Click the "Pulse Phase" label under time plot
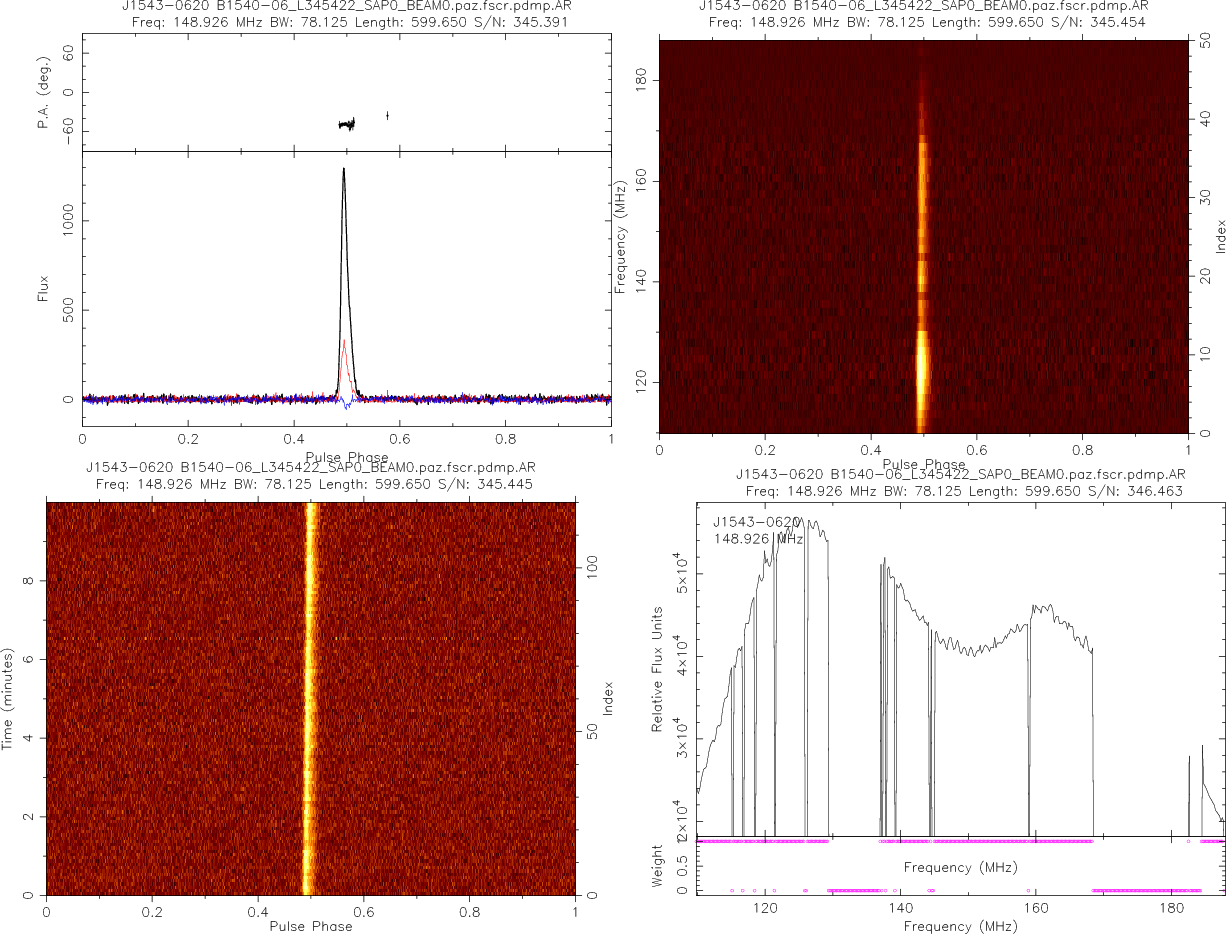 (x=311, y=926)
